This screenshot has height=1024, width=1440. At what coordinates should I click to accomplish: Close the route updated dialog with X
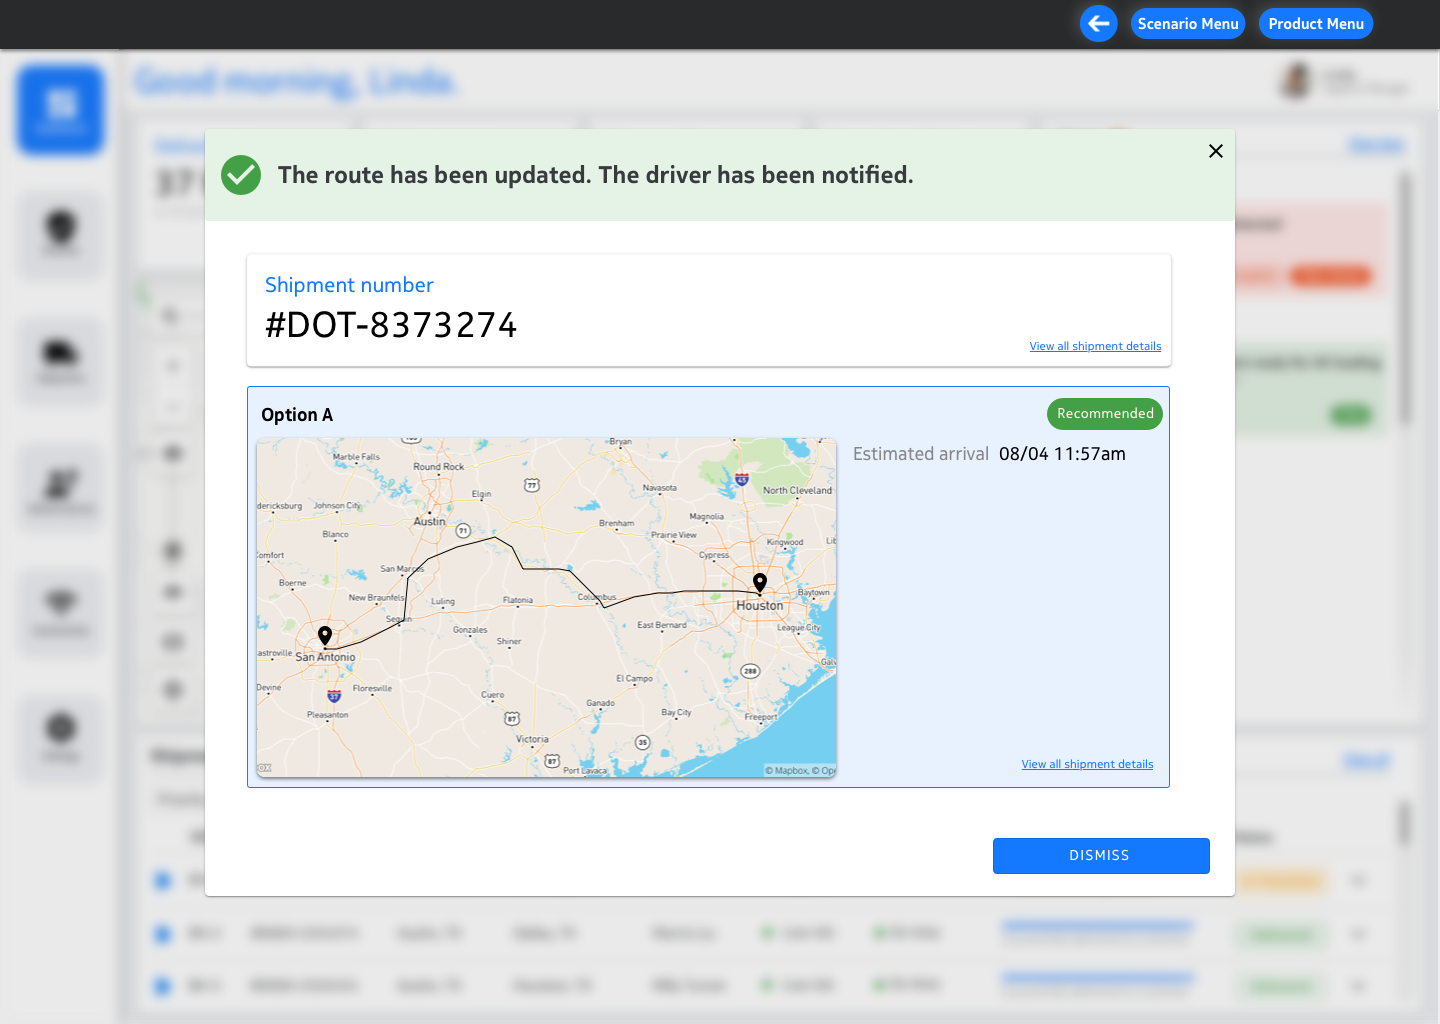1216,151
